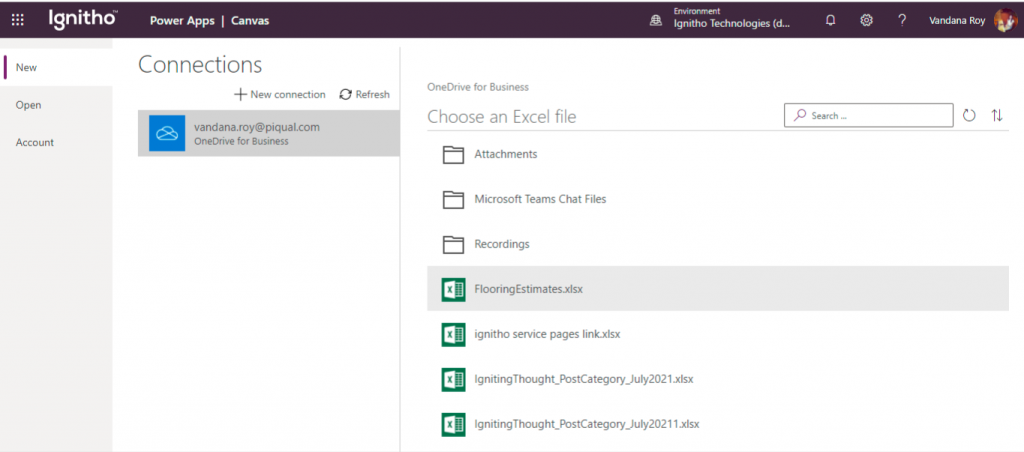
Task: Choose the FlooringEstimates.xlsx file
Action: click(x=718, y=289)
